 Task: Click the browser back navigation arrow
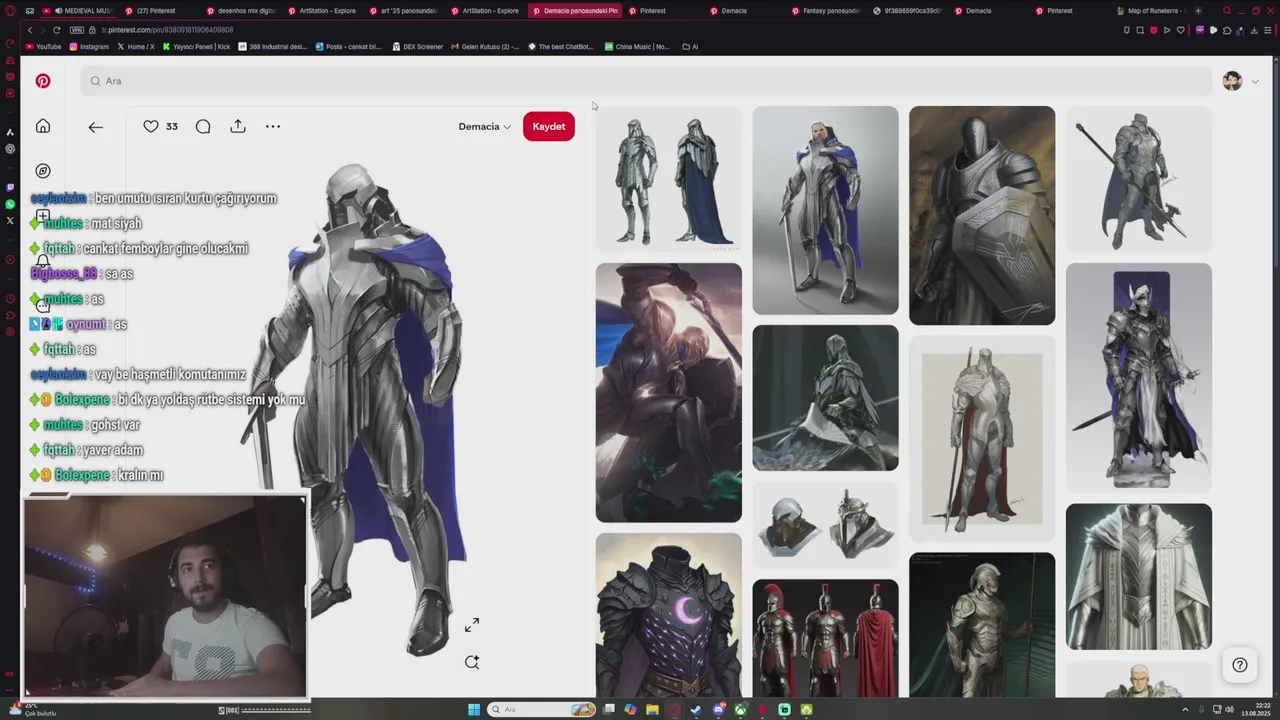[30, 30]
